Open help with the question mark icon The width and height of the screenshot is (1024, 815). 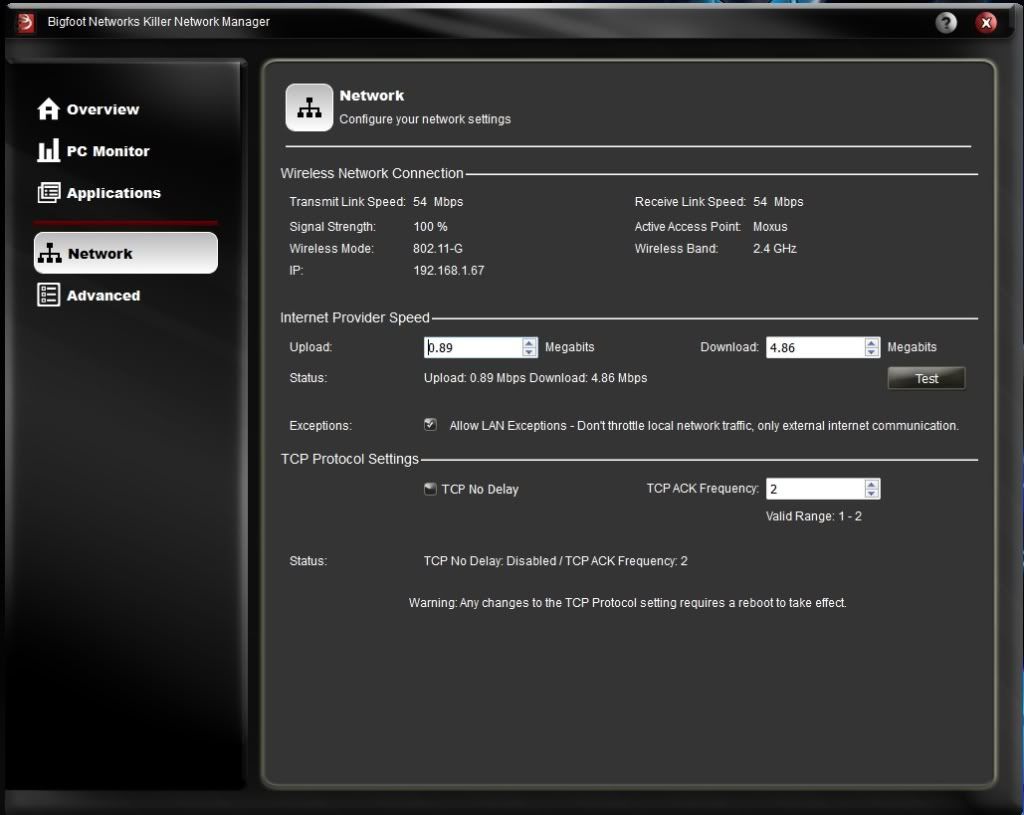pyautogui.click(x=946, y=23)
